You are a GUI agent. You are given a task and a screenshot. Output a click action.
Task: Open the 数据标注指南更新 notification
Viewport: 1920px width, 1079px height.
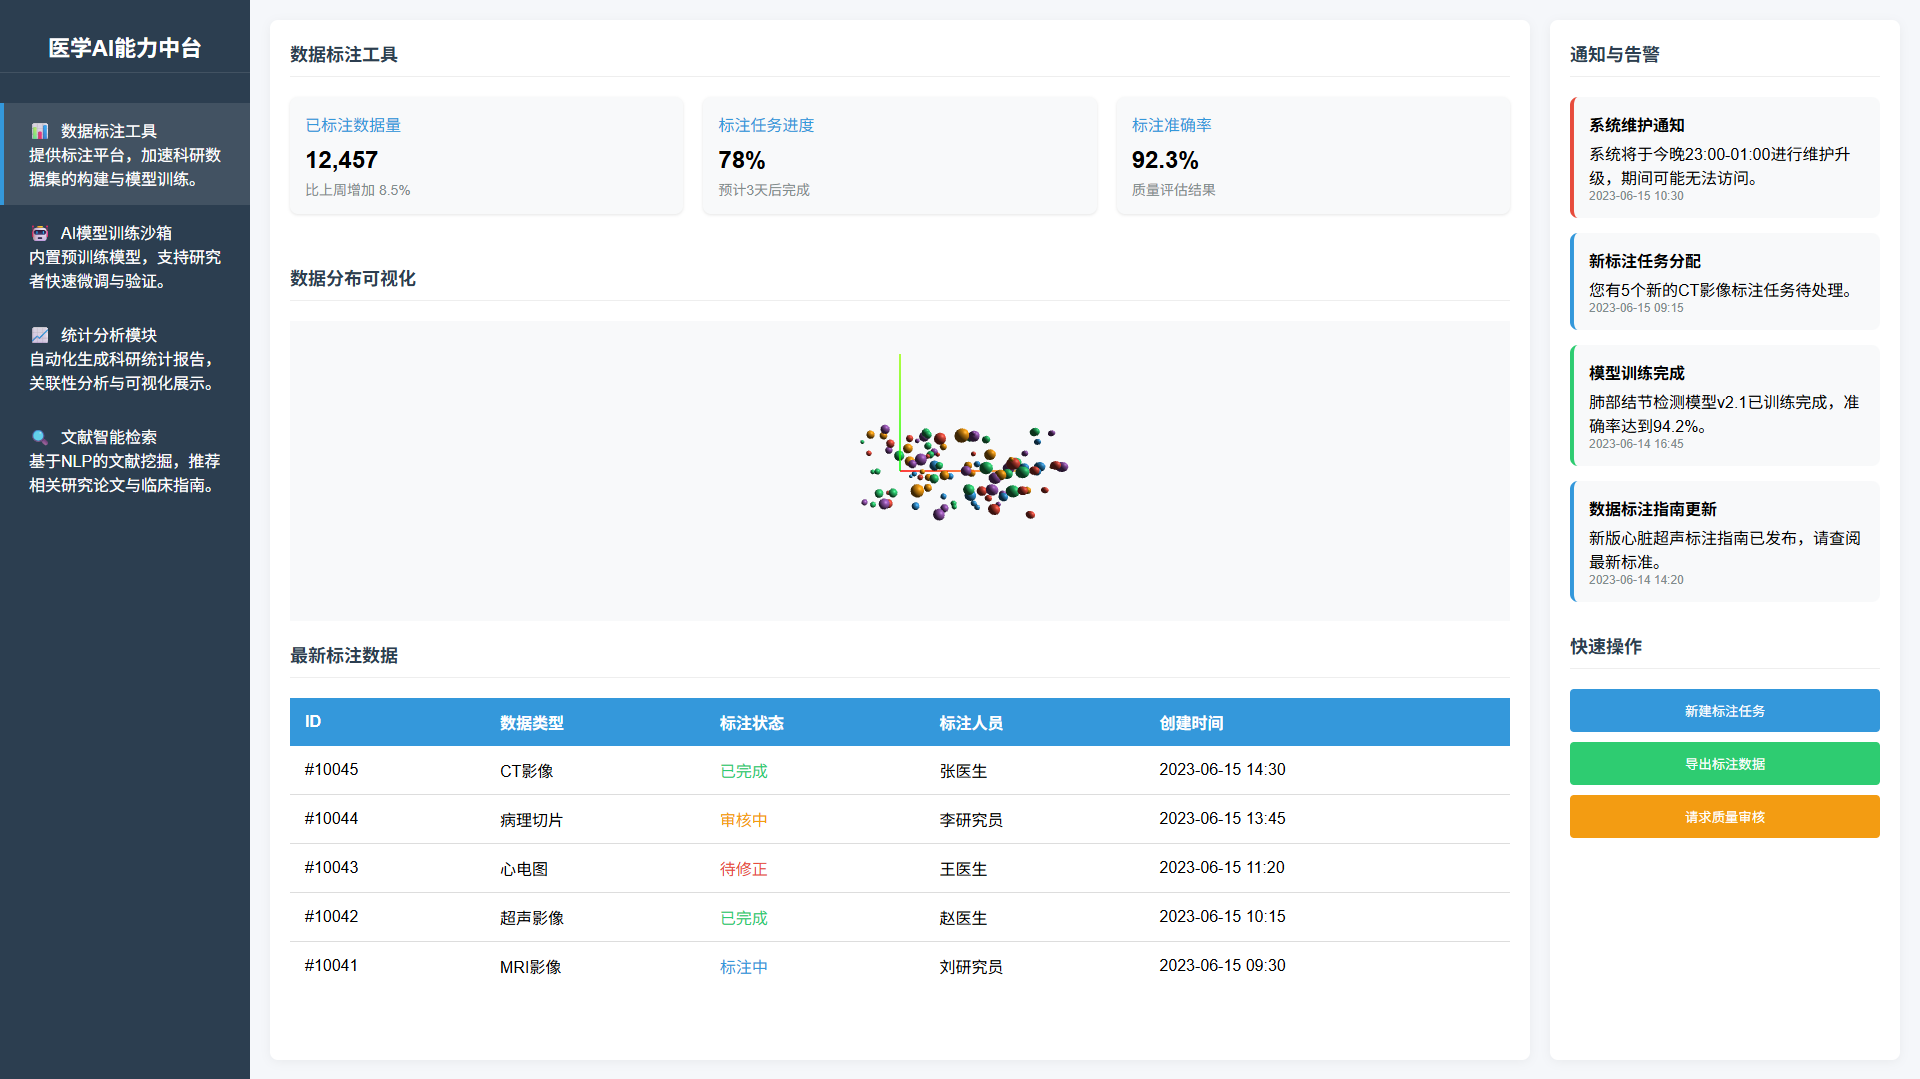click(x=1724, y=542)
